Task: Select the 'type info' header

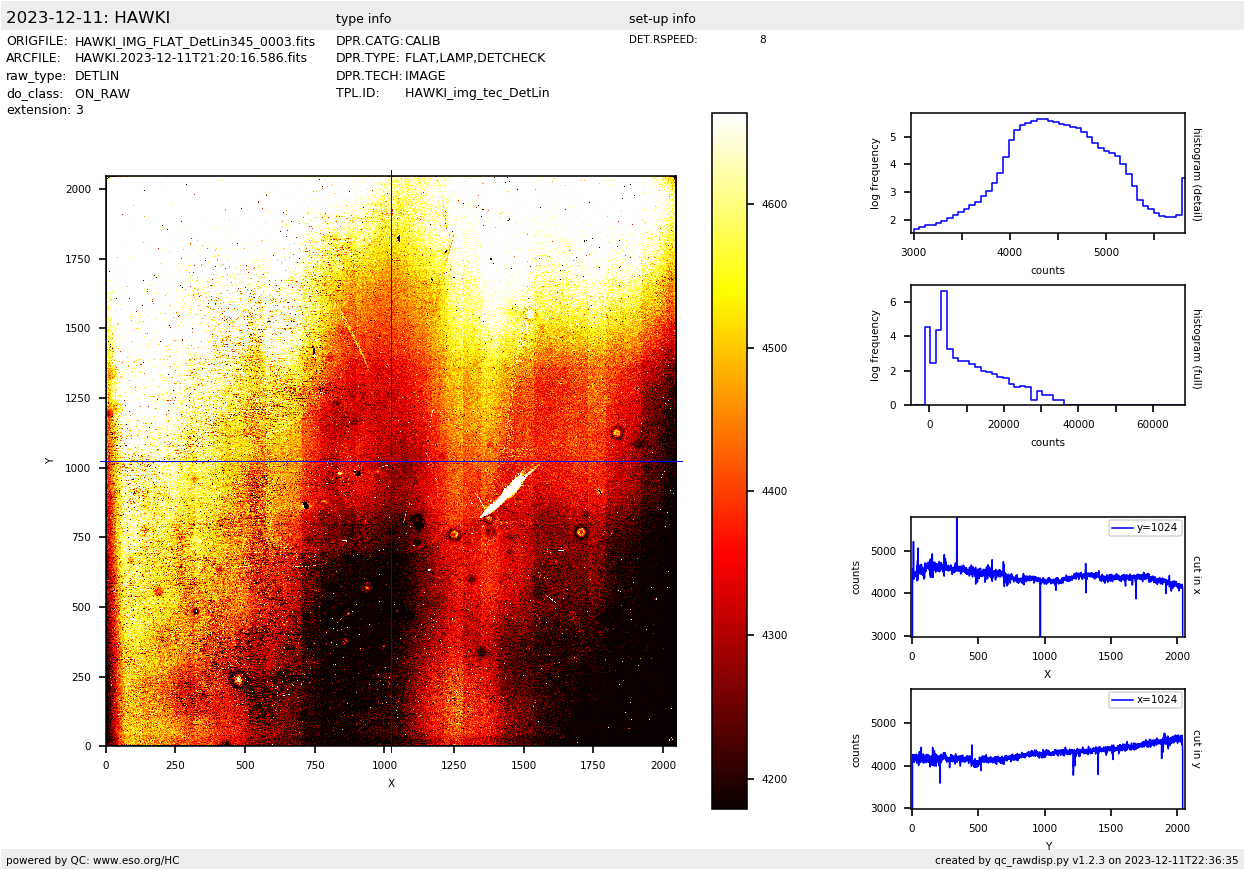Action: [x=363, y=19]
